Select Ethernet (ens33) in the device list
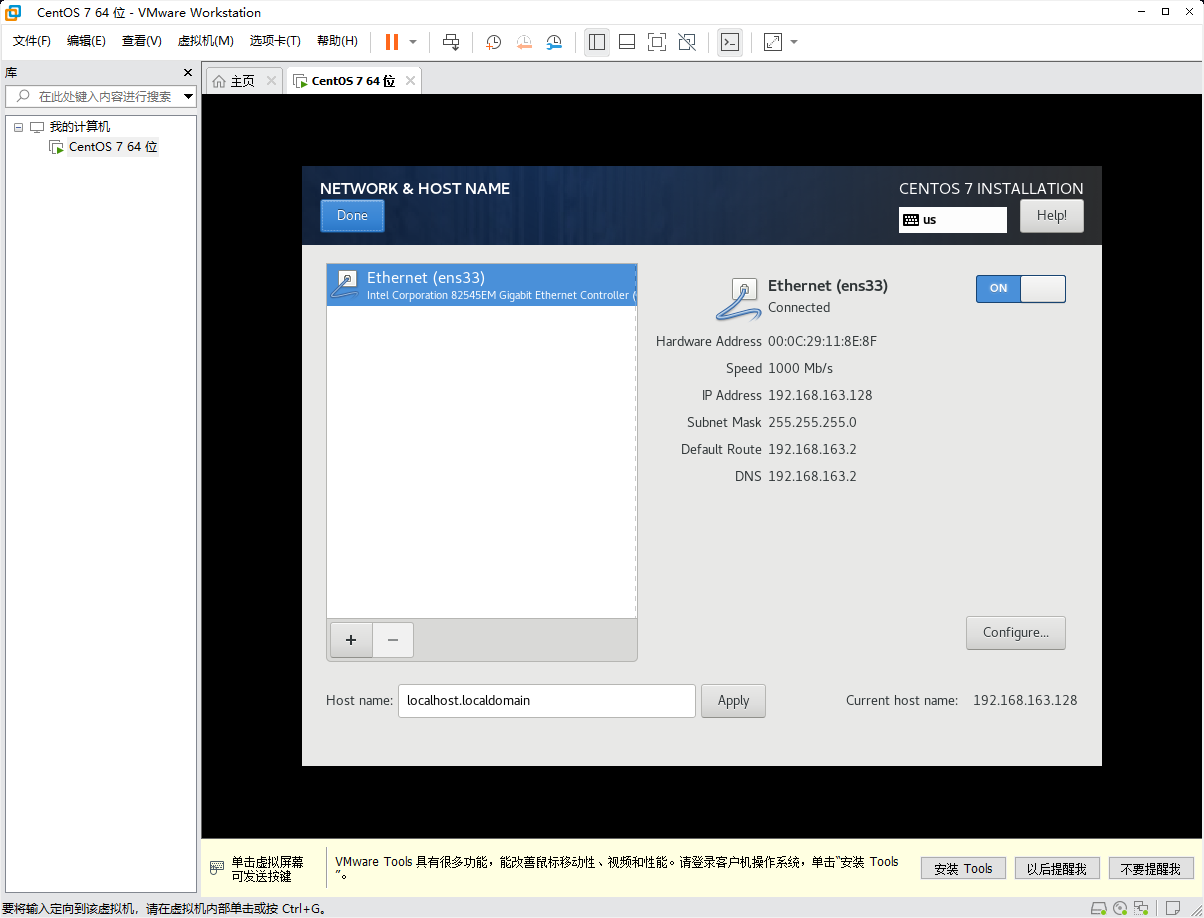Viewport: 1204px width, 918px height. (x=482, y=285)
